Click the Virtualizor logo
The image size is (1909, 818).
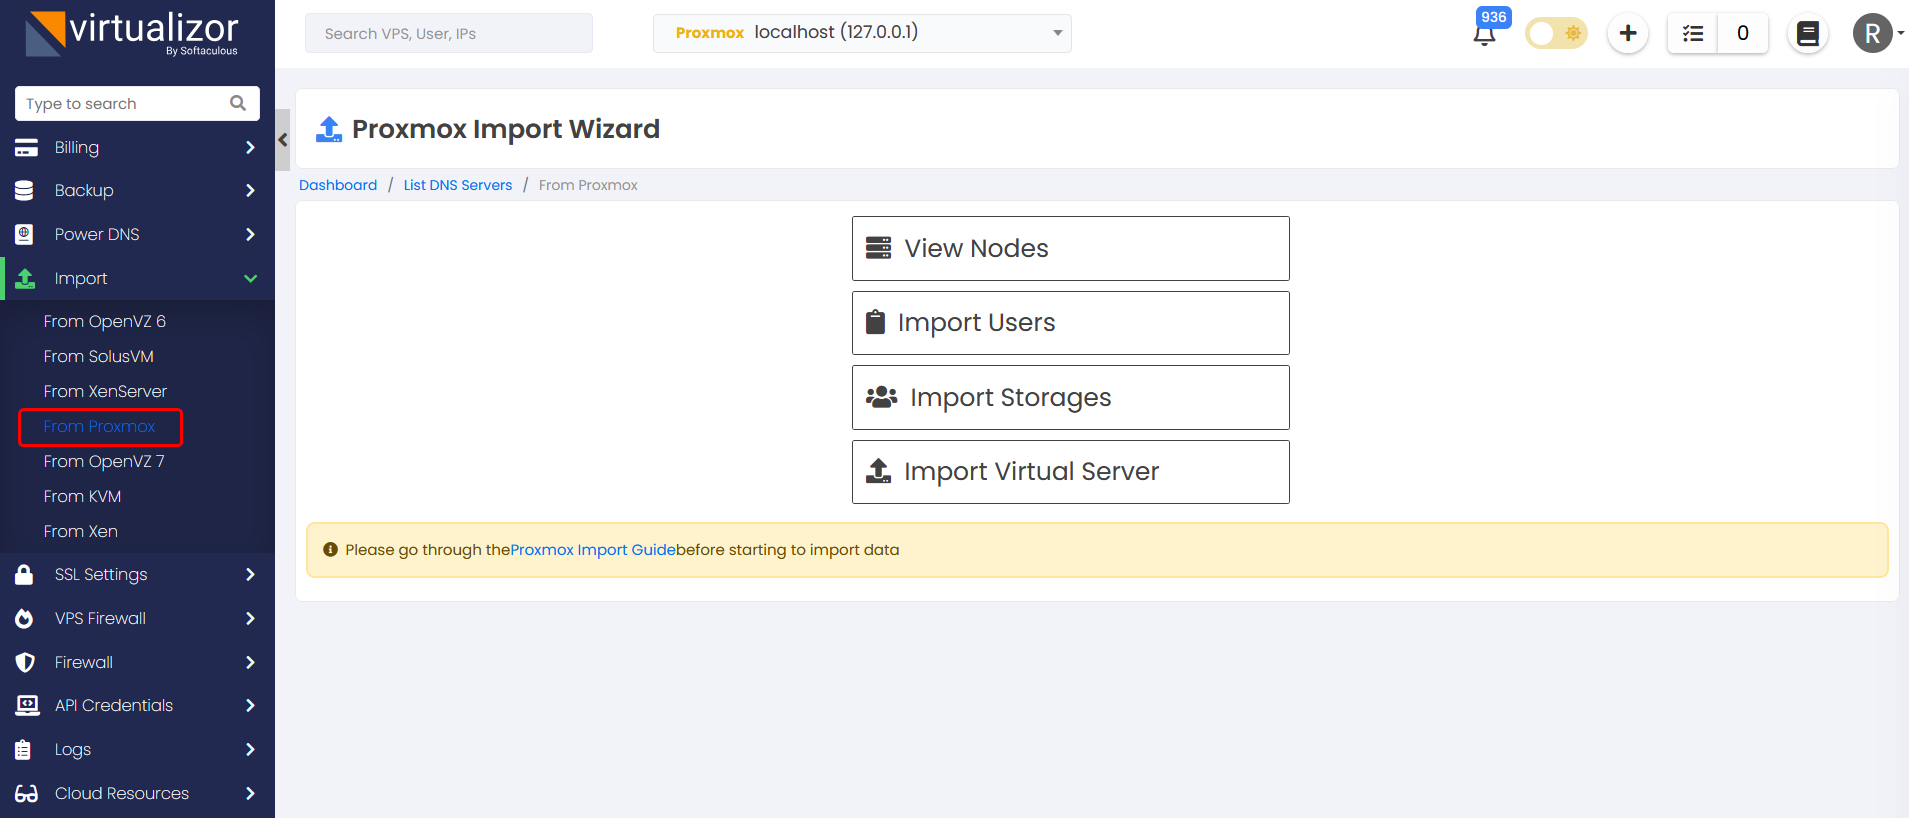coord(132,33)
